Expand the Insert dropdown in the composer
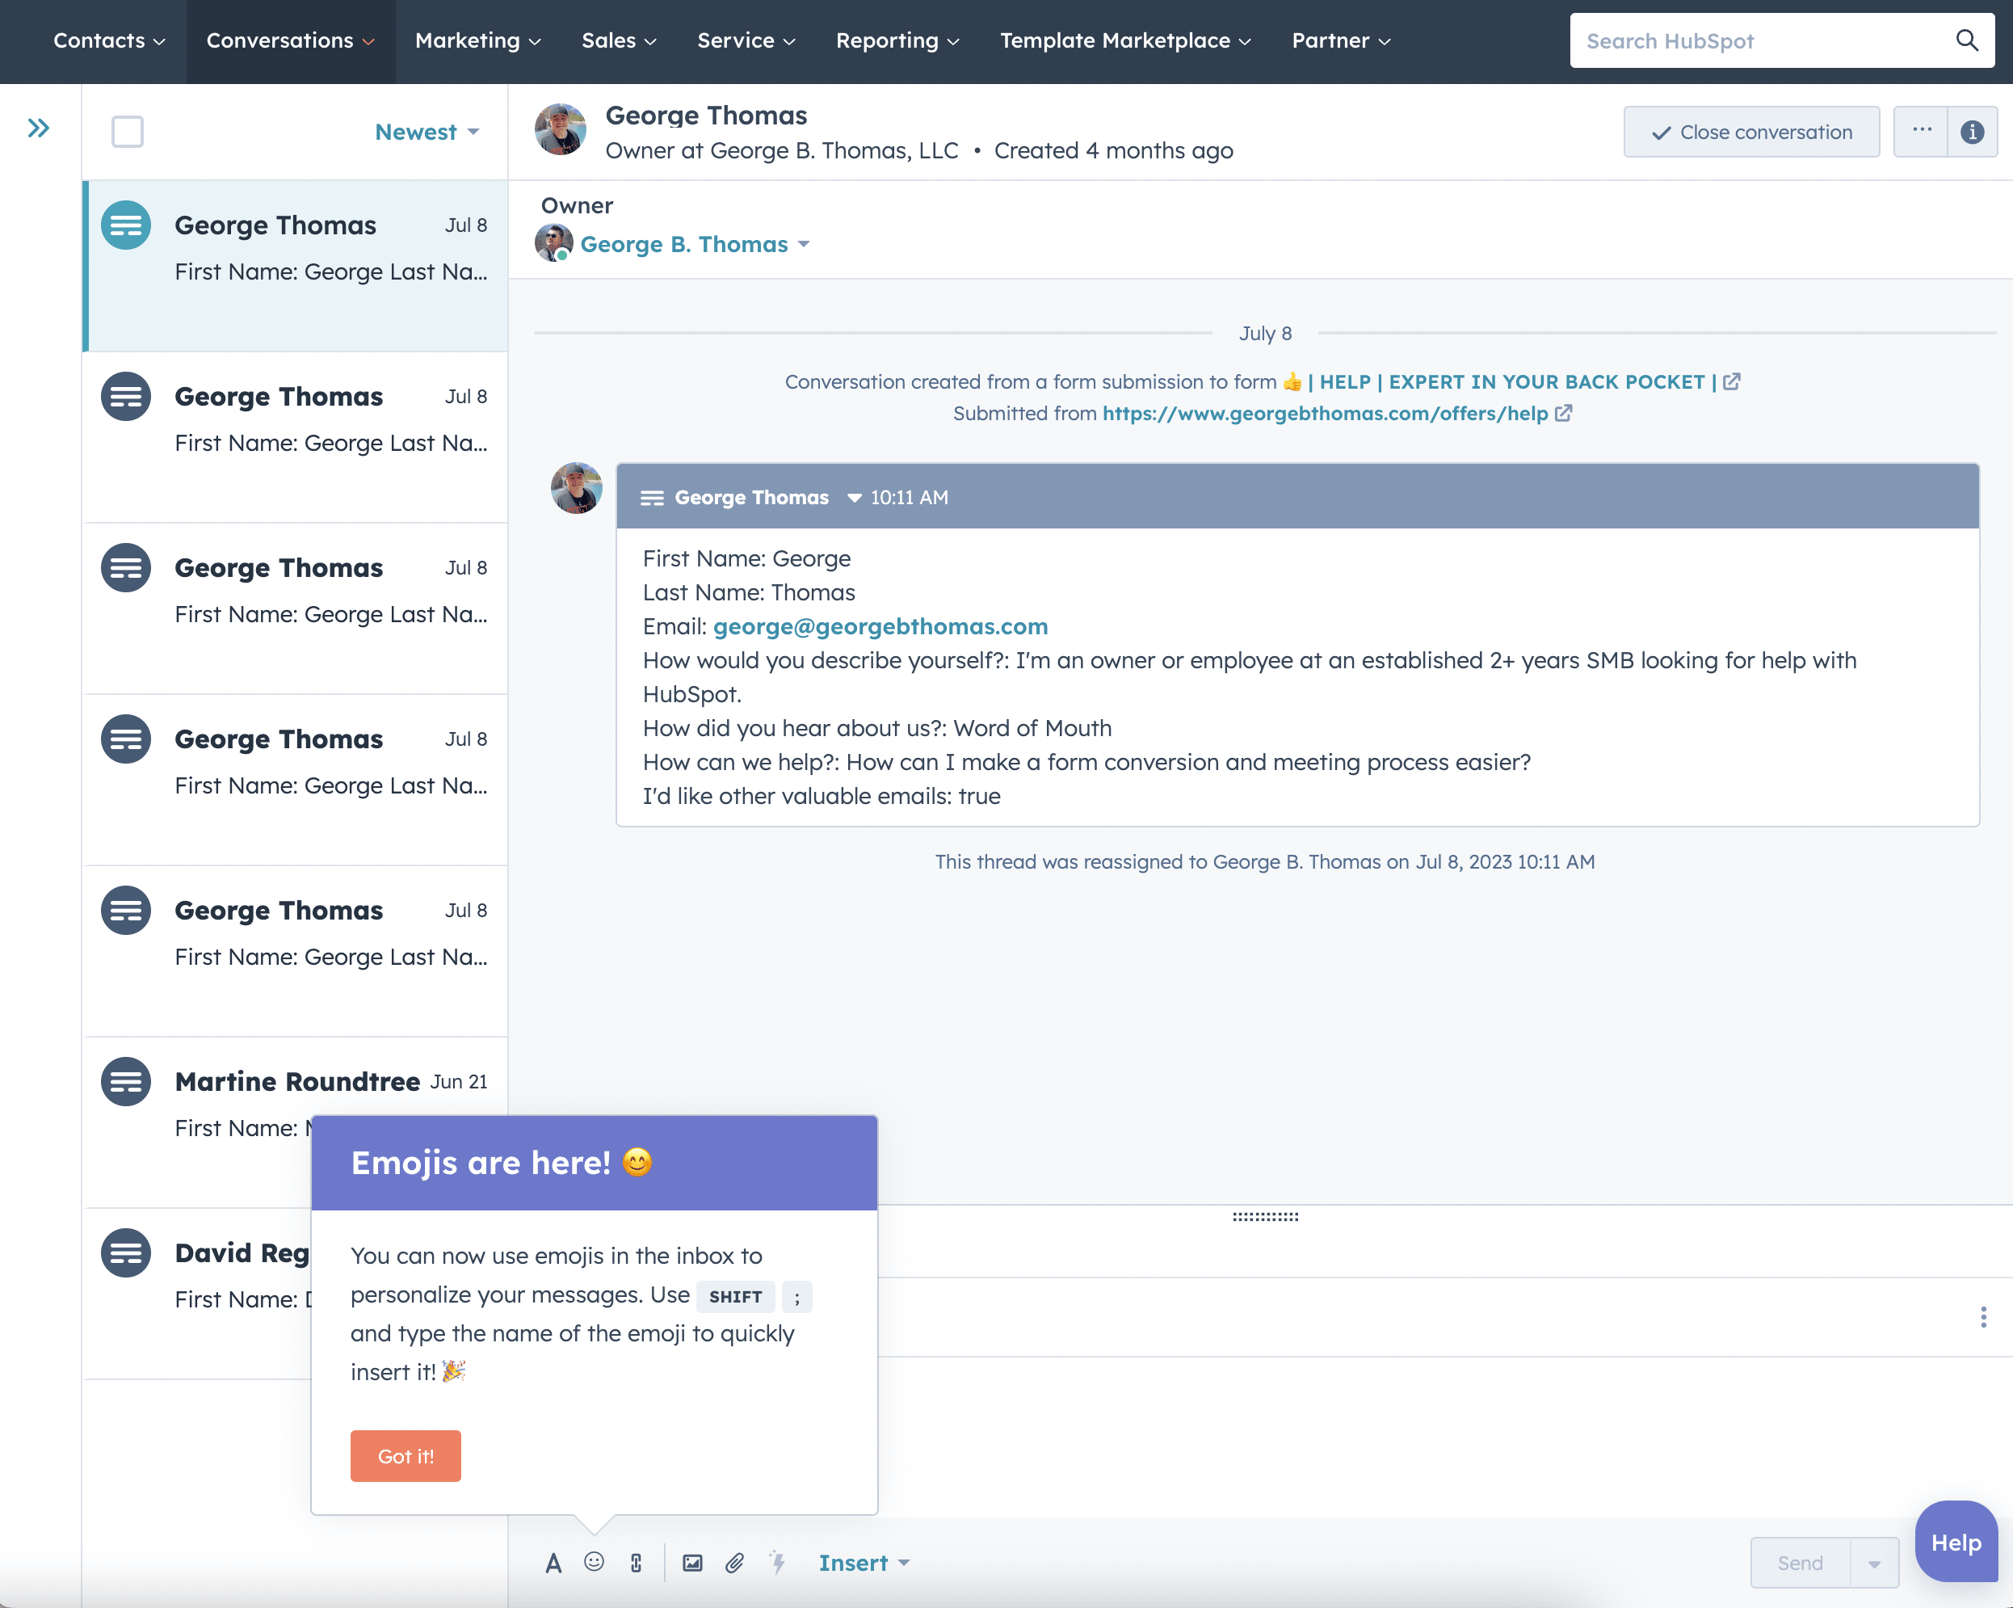 click(x=862, y=1562)
